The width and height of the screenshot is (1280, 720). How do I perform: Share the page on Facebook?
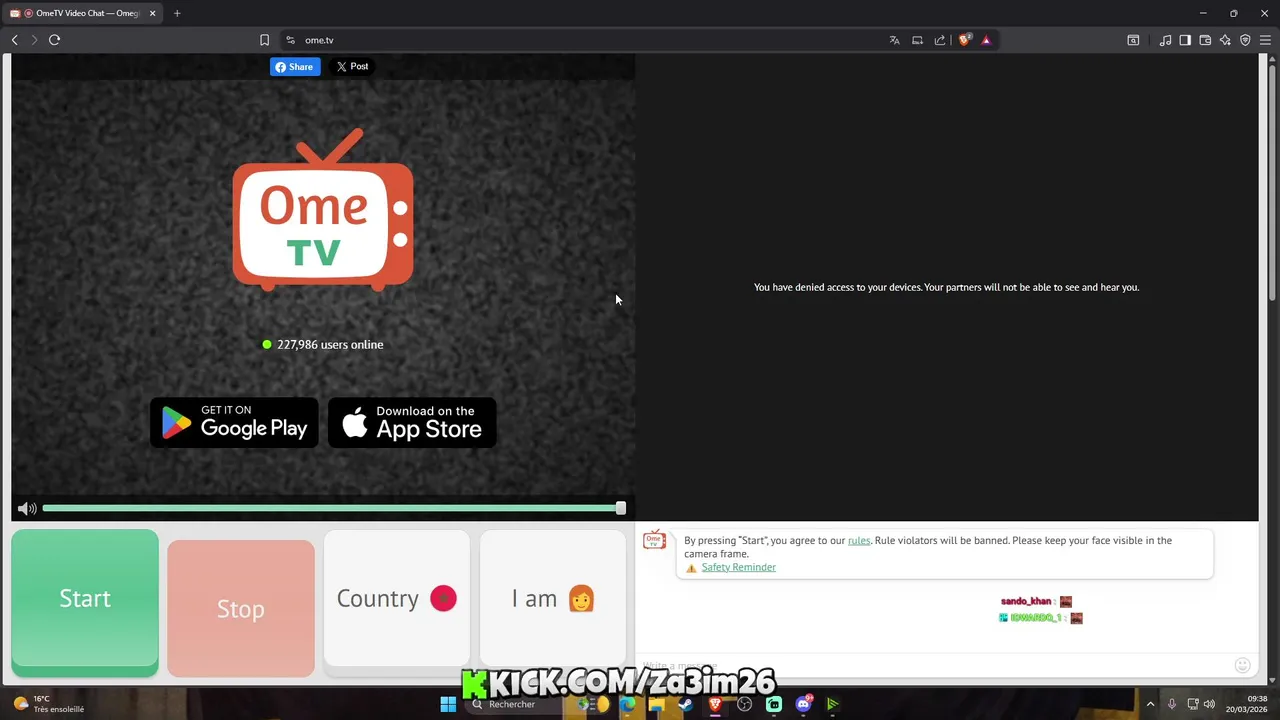(295, 67)
